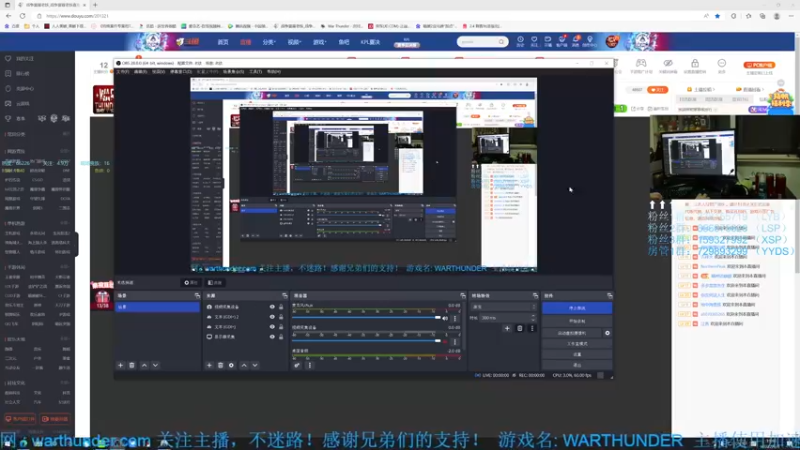Screen dimensions: 800x450
Task: Add a new source in Sources panel
Action: pyautogui.click(x=209, y=365)
